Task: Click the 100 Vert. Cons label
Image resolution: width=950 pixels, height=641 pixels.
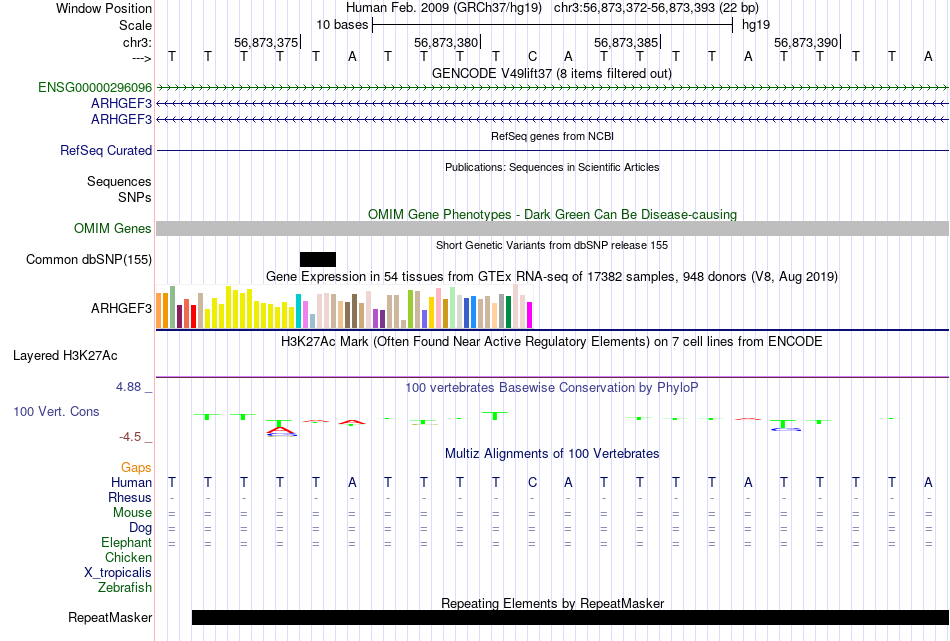Action: (x=56, y=411)
